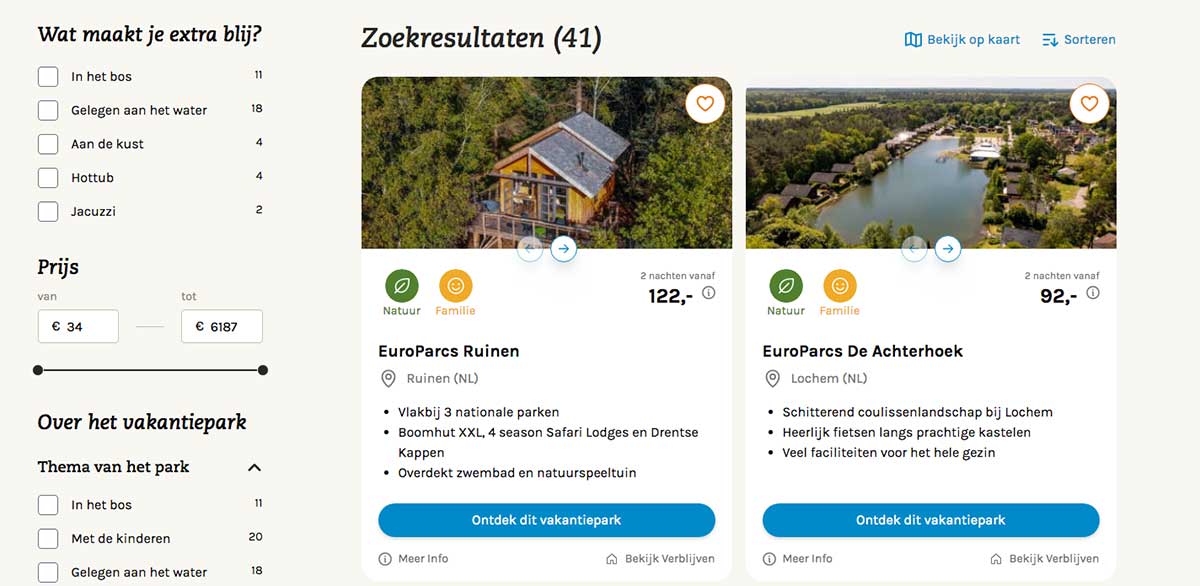Click Familie smiley icon on Achterhoek card

pos(840,286)
